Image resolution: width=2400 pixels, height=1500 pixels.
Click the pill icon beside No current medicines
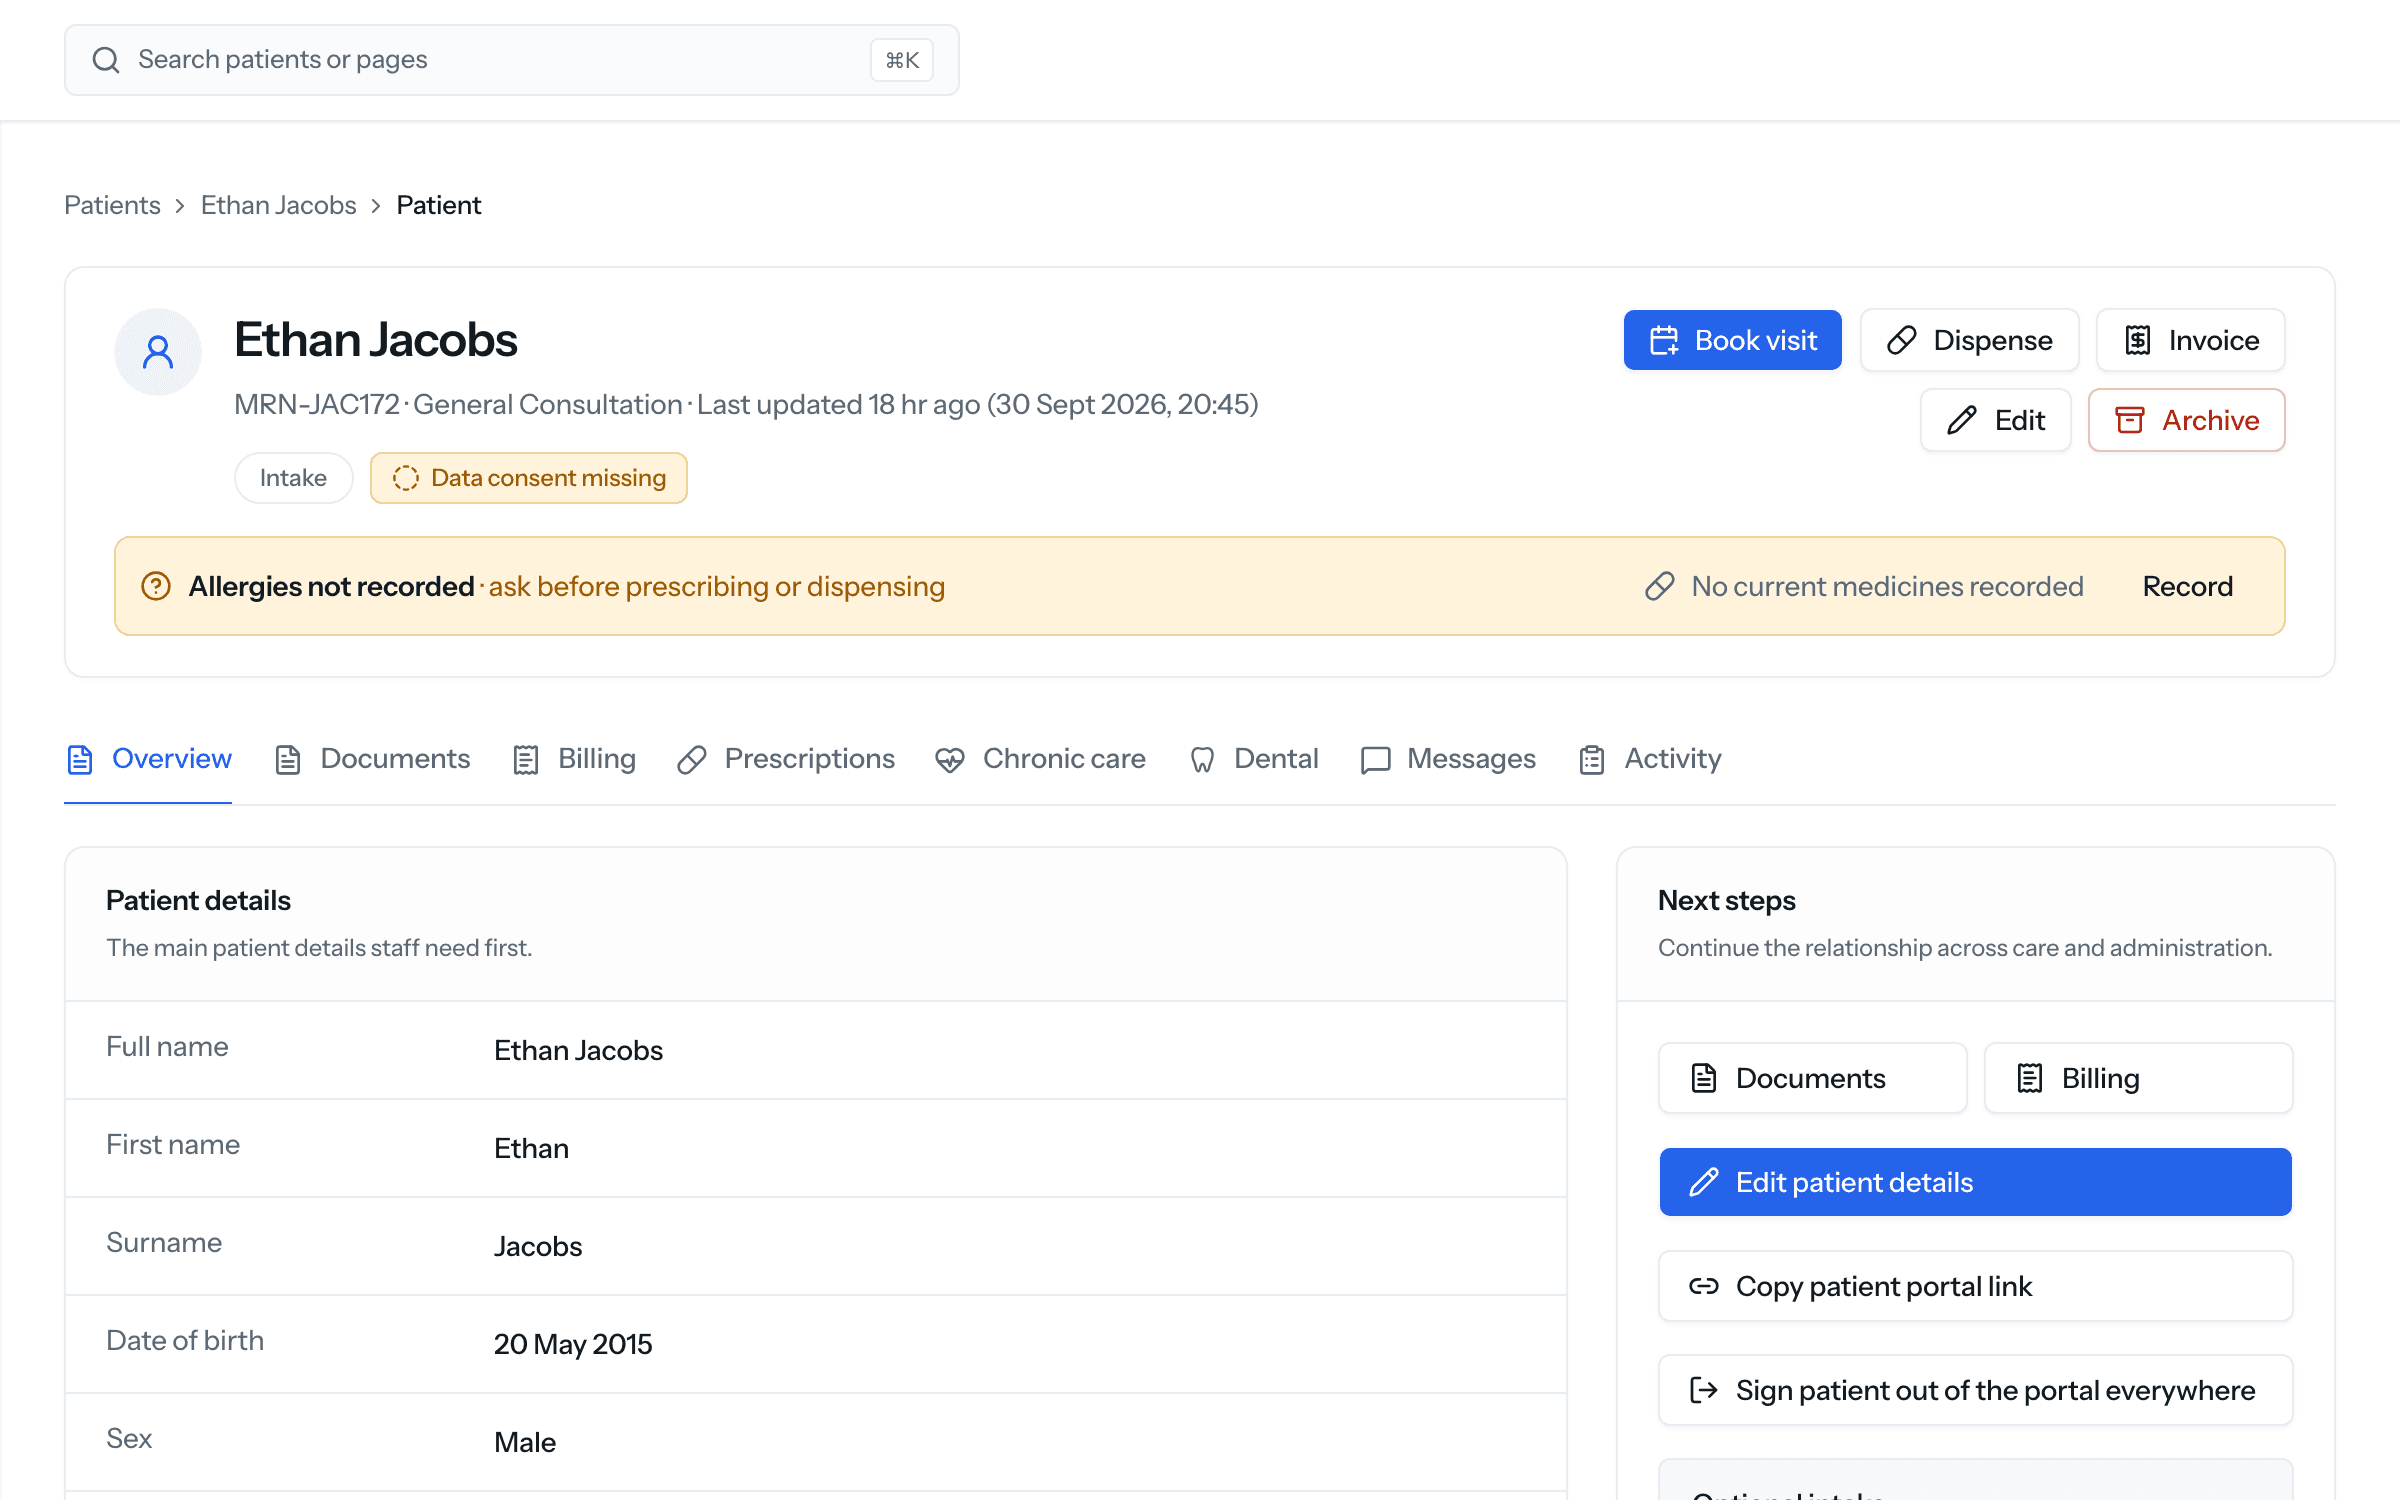pos(1660,586)
